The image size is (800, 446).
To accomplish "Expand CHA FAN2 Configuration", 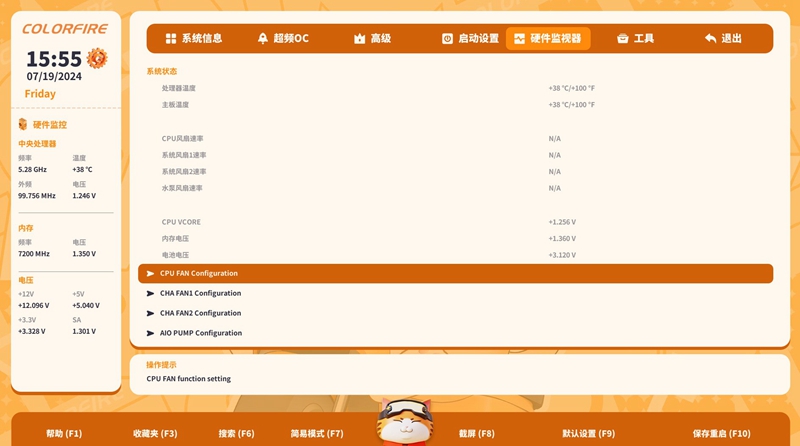I will coord(200,313).
